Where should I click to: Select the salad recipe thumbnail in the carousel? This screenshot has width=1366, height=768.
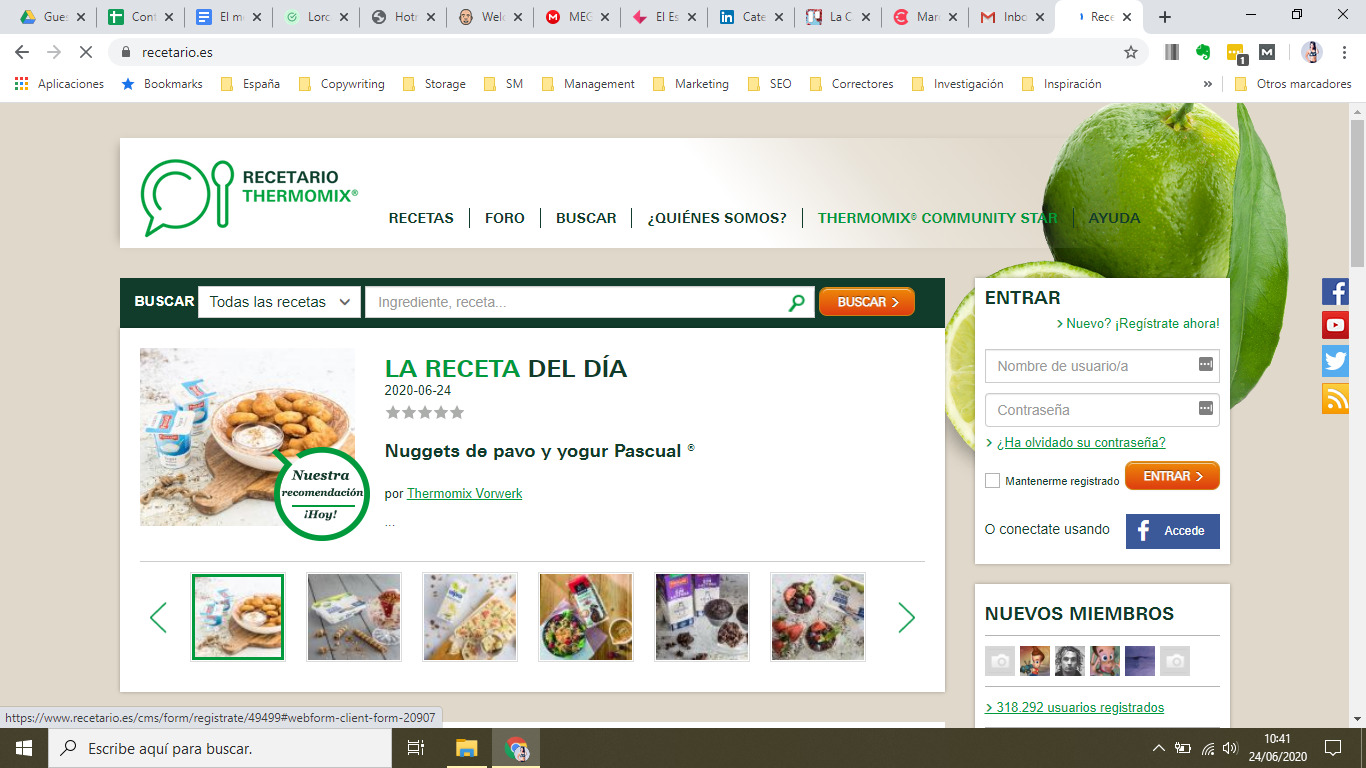tap(585, 617)
